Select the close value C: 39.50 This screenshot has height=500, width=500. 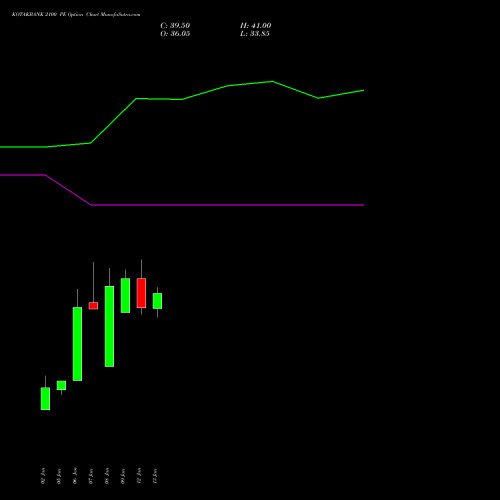pyautogui.click(x=175, y=26)
